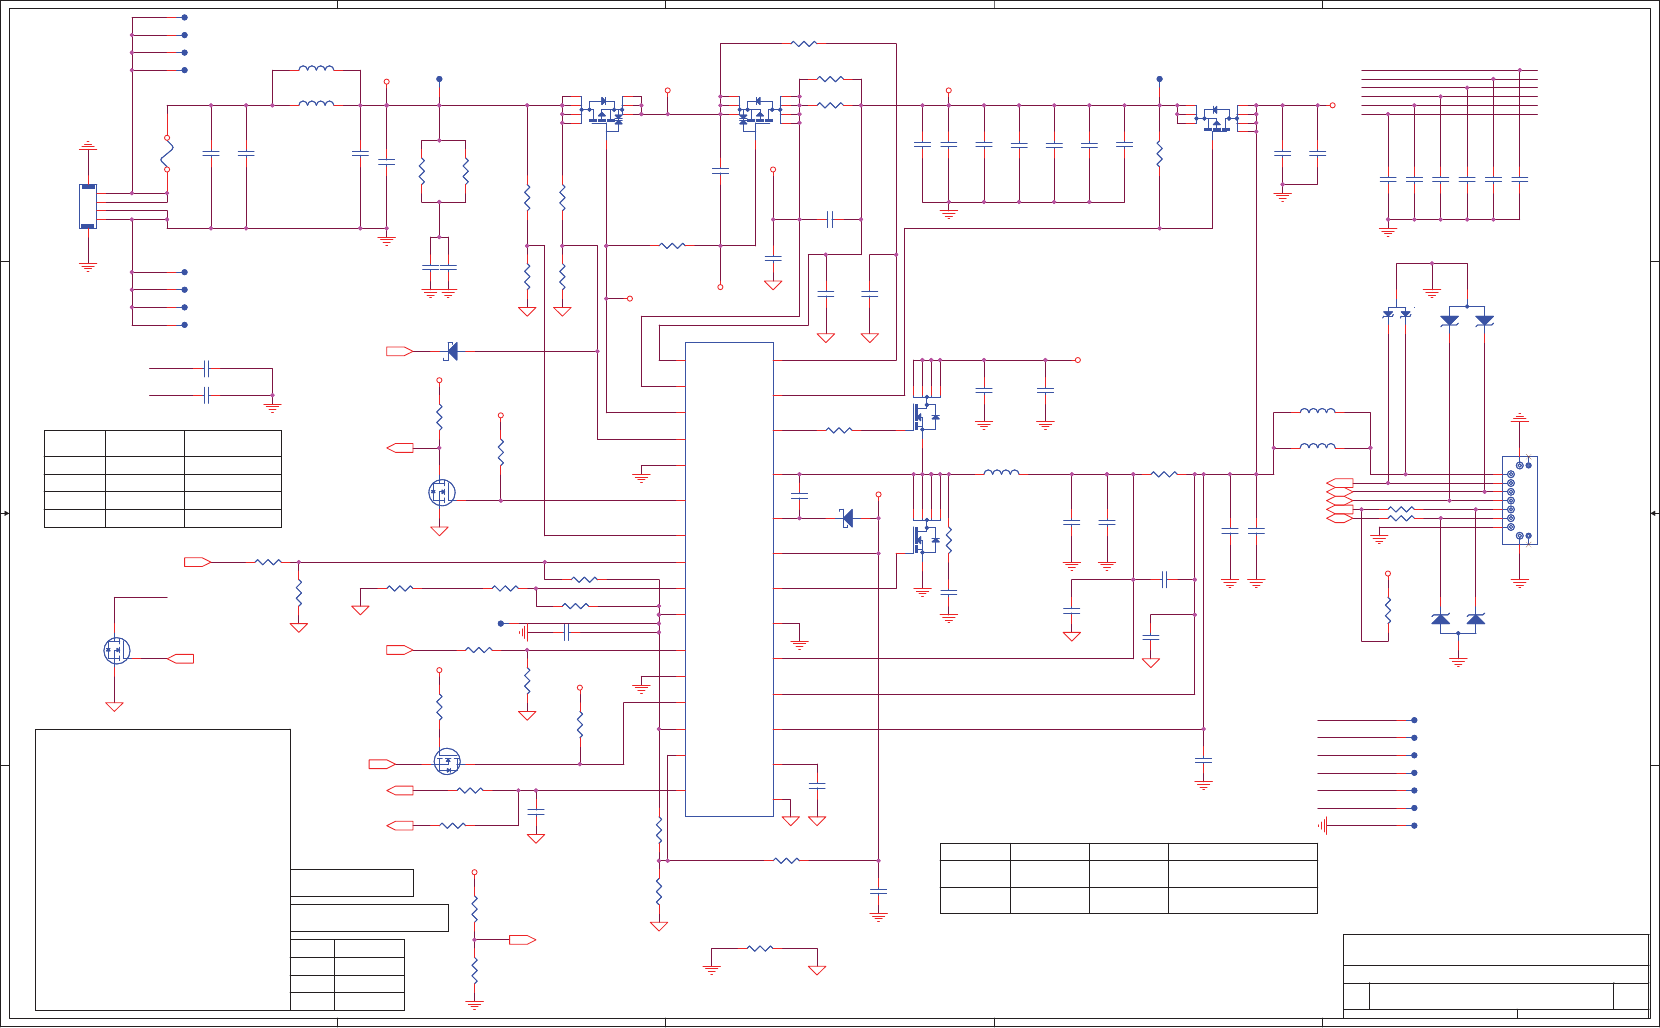The image size is (1660, 1028).
Task: Select the large empty notes box at bottom-left
Action: (163, 869)
